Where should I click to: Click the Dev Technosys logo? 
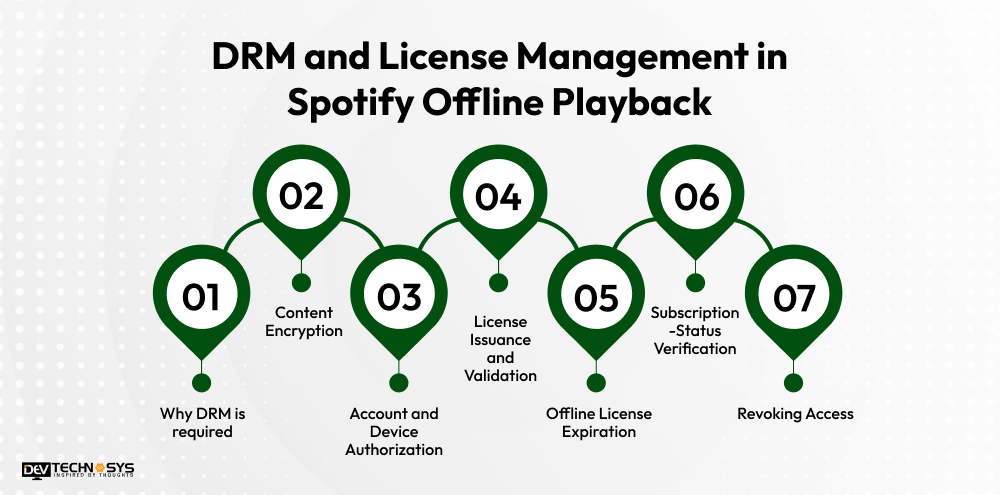pos(78,470)
